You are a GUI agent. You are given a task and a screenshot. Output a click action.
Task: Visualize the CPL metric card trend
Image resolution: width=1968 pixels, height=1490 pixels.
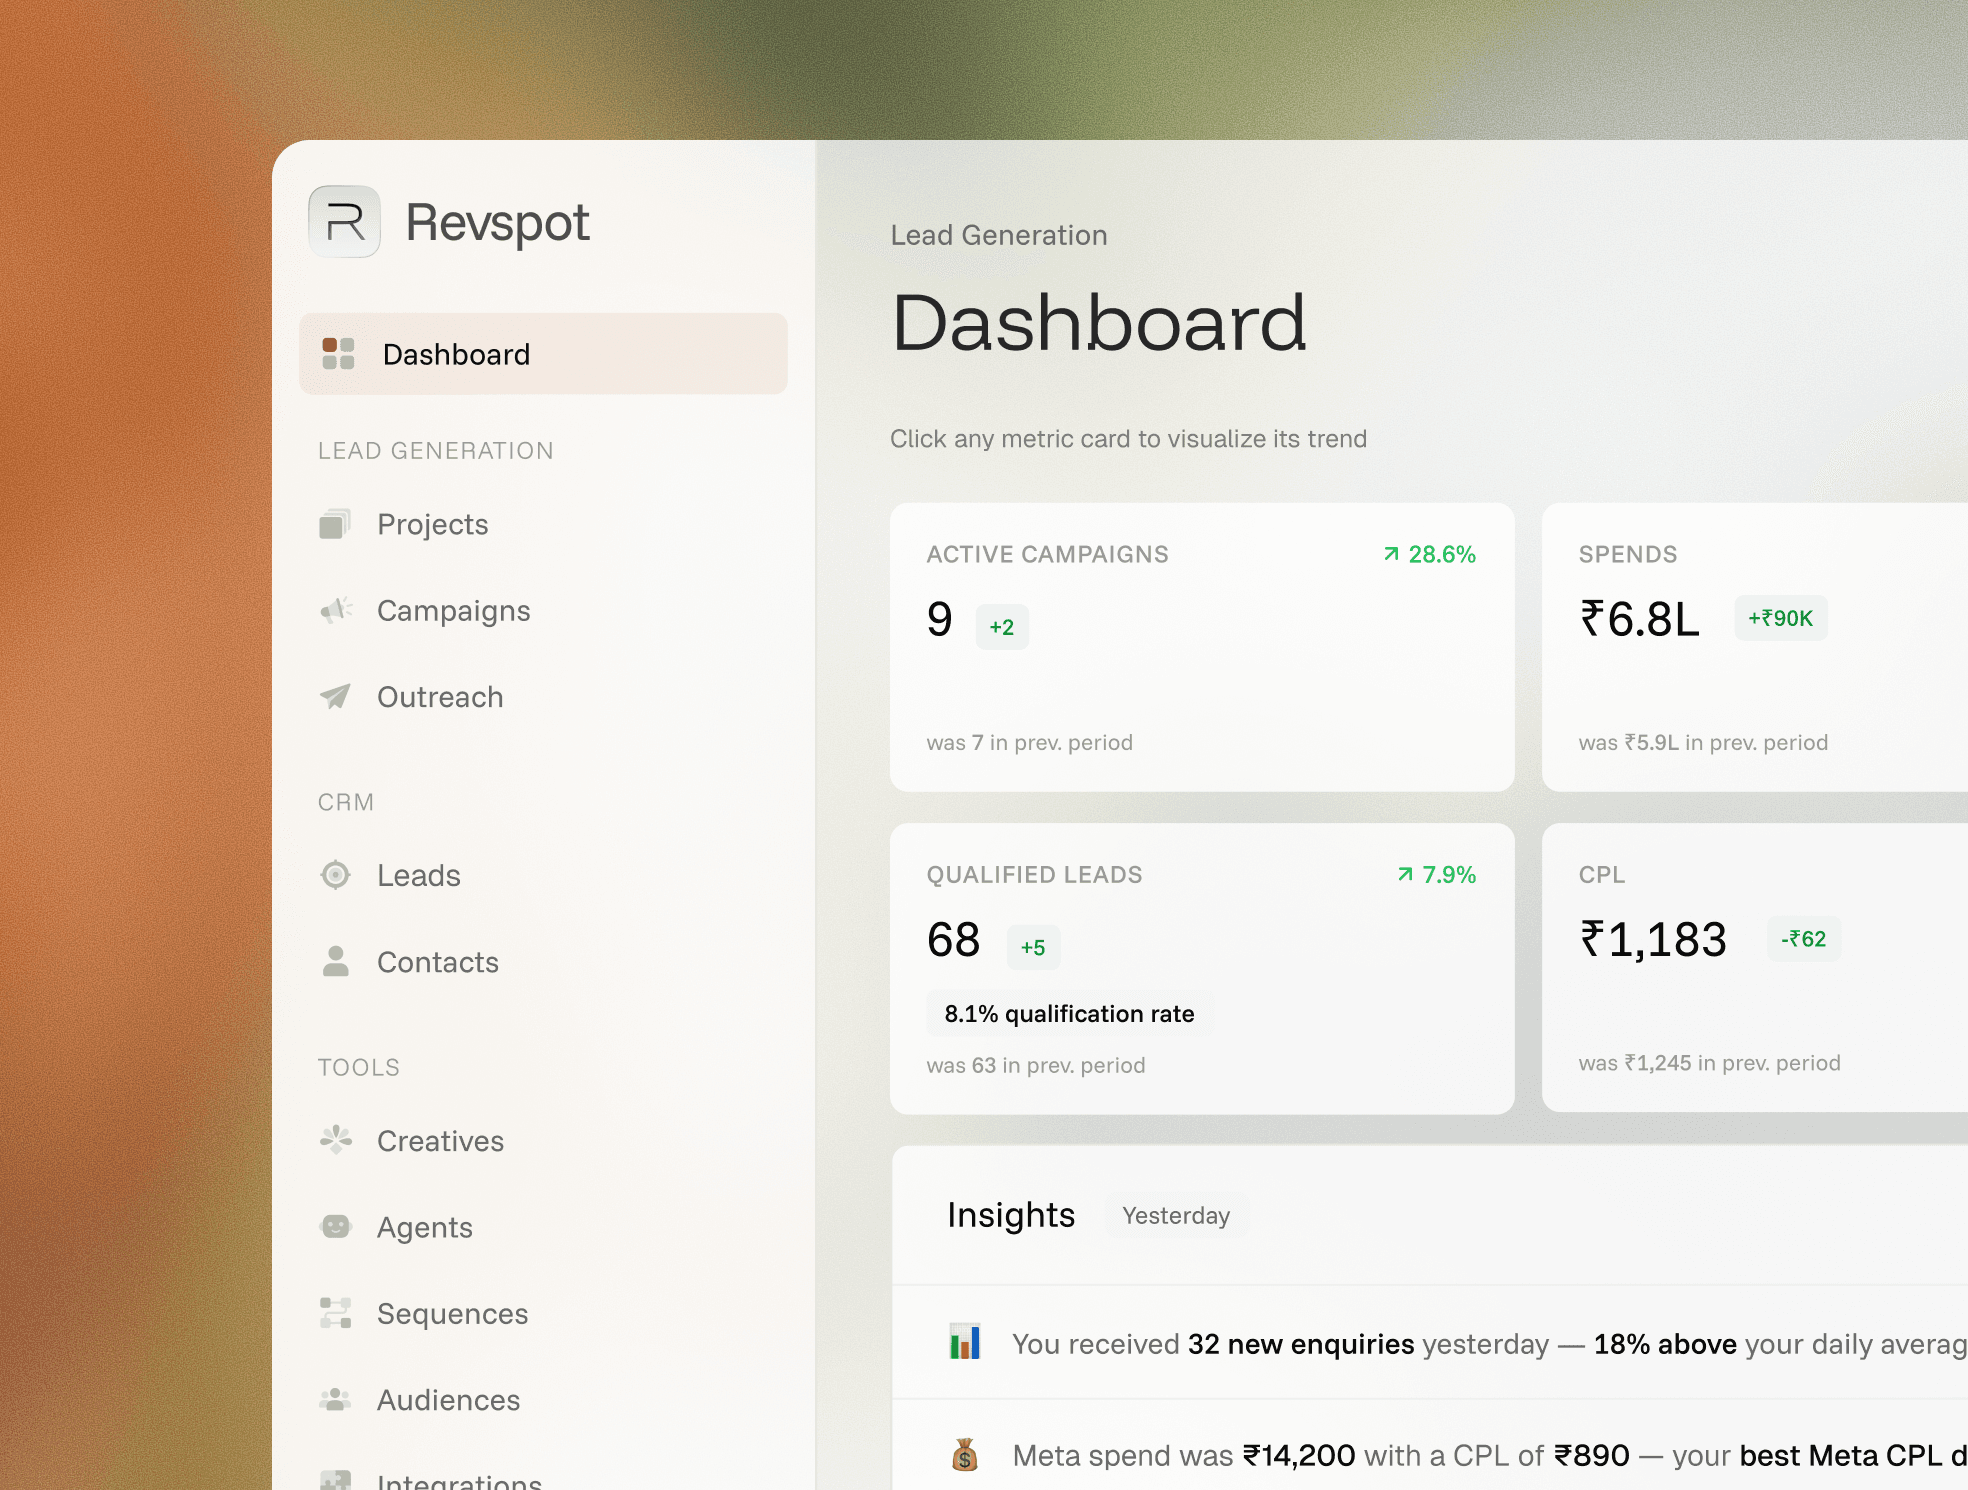tap(1754, 968)
